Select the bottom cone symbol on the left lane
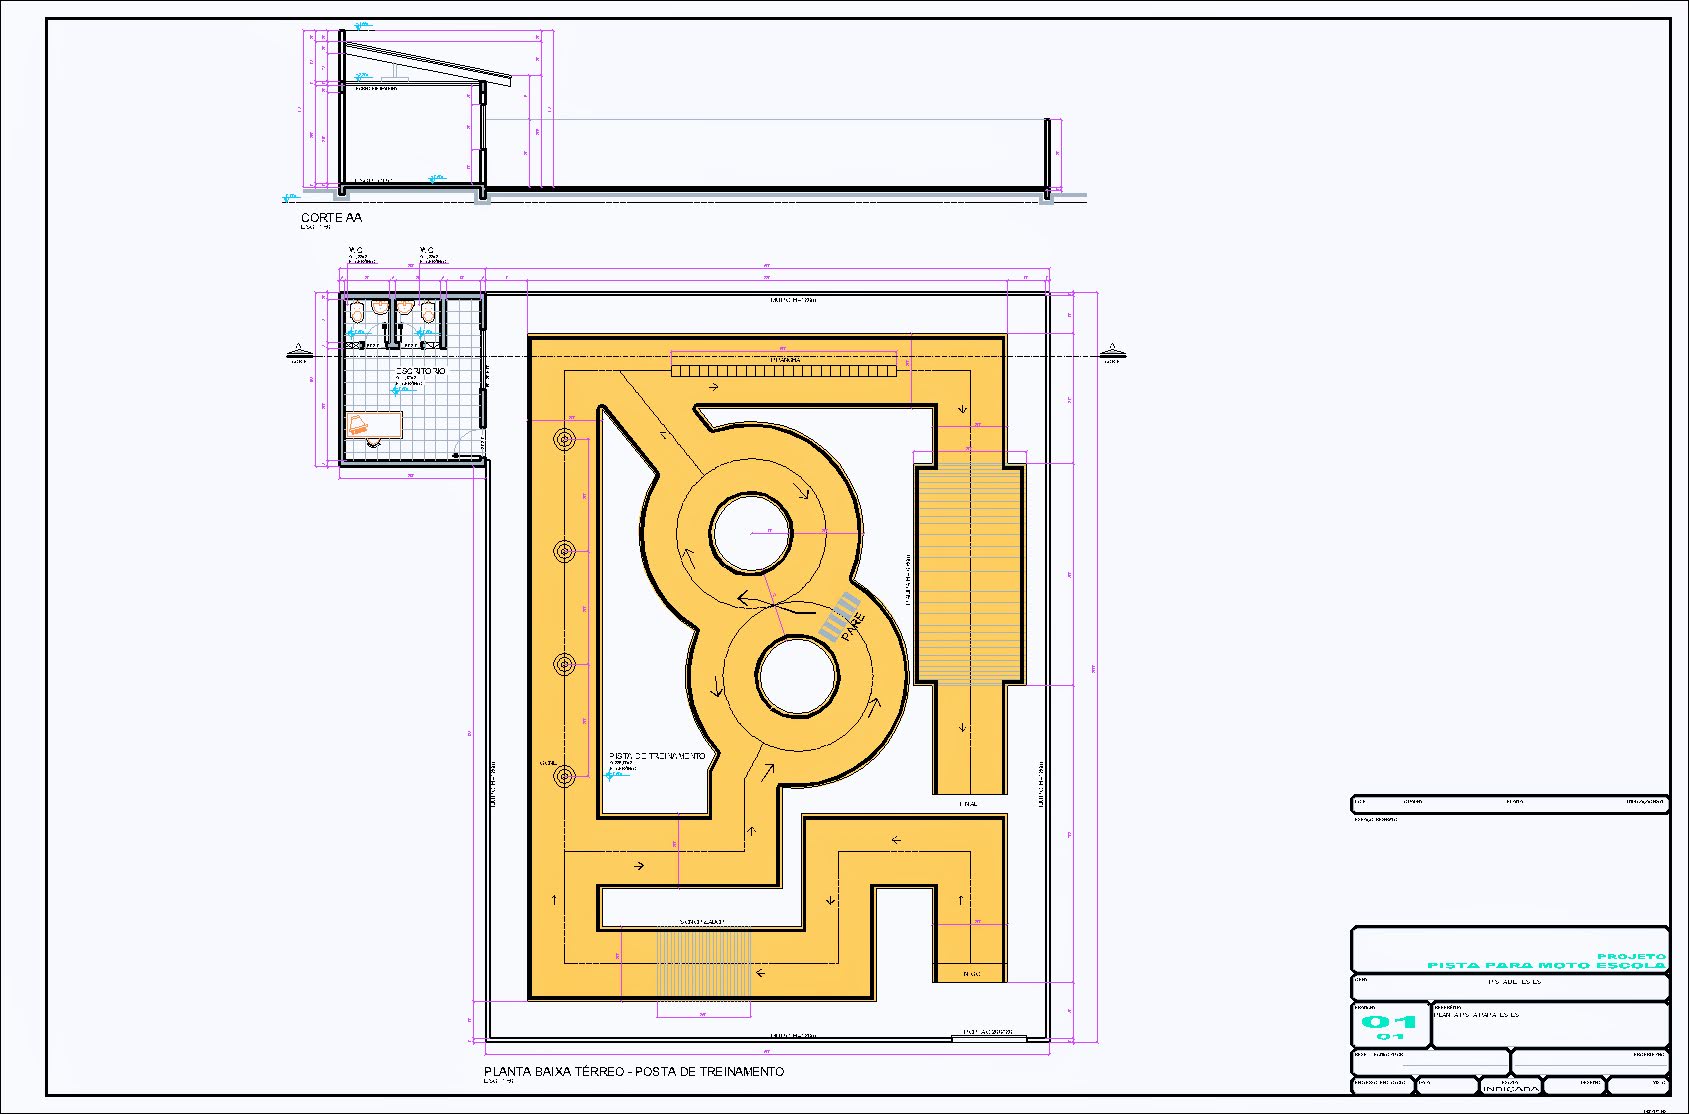Viewport: 1689px width, 1114px height. 565,776
